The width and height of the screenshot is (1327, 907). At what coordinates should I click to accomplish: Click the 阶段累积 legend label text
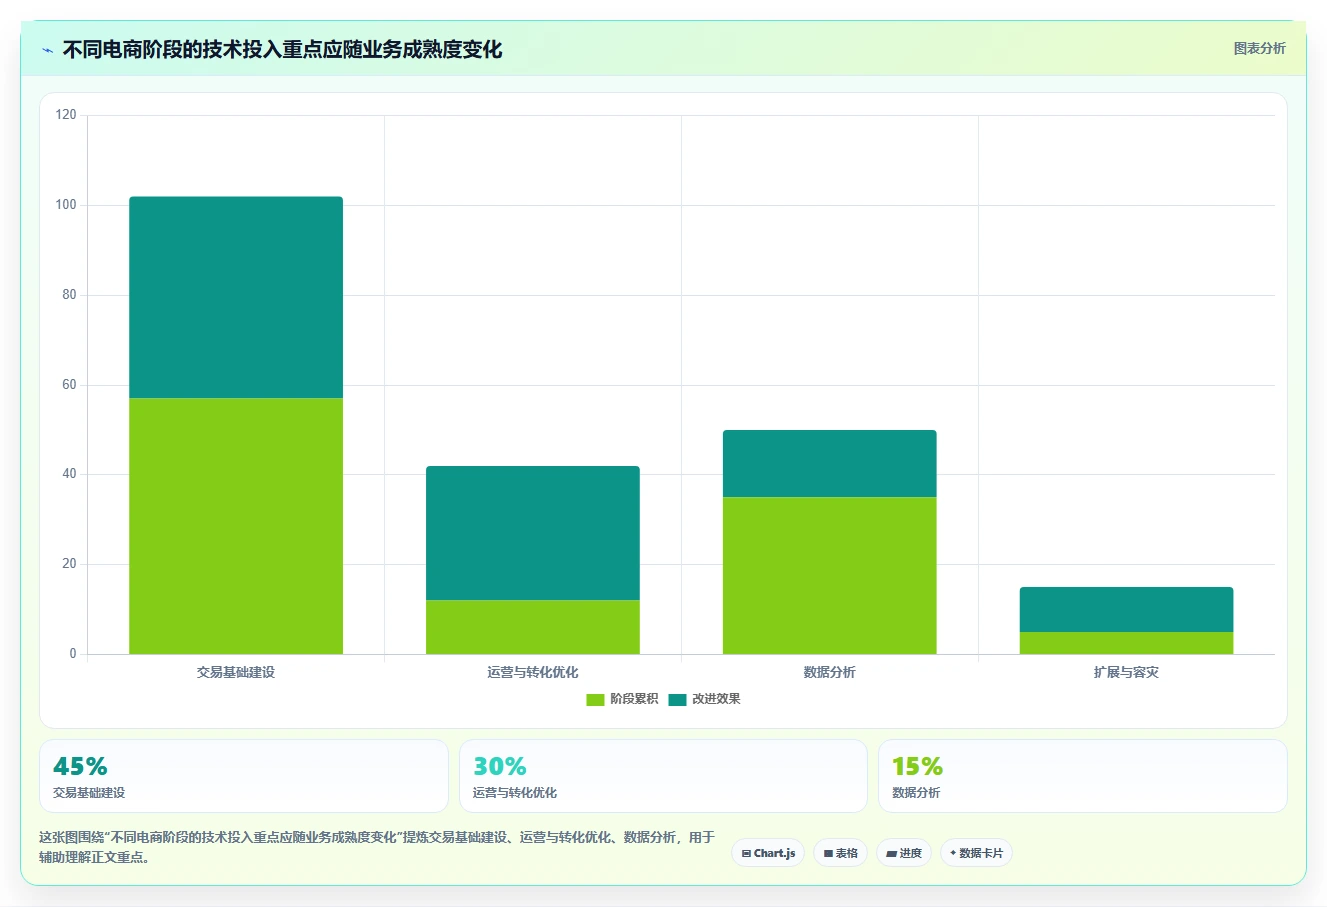634,699
